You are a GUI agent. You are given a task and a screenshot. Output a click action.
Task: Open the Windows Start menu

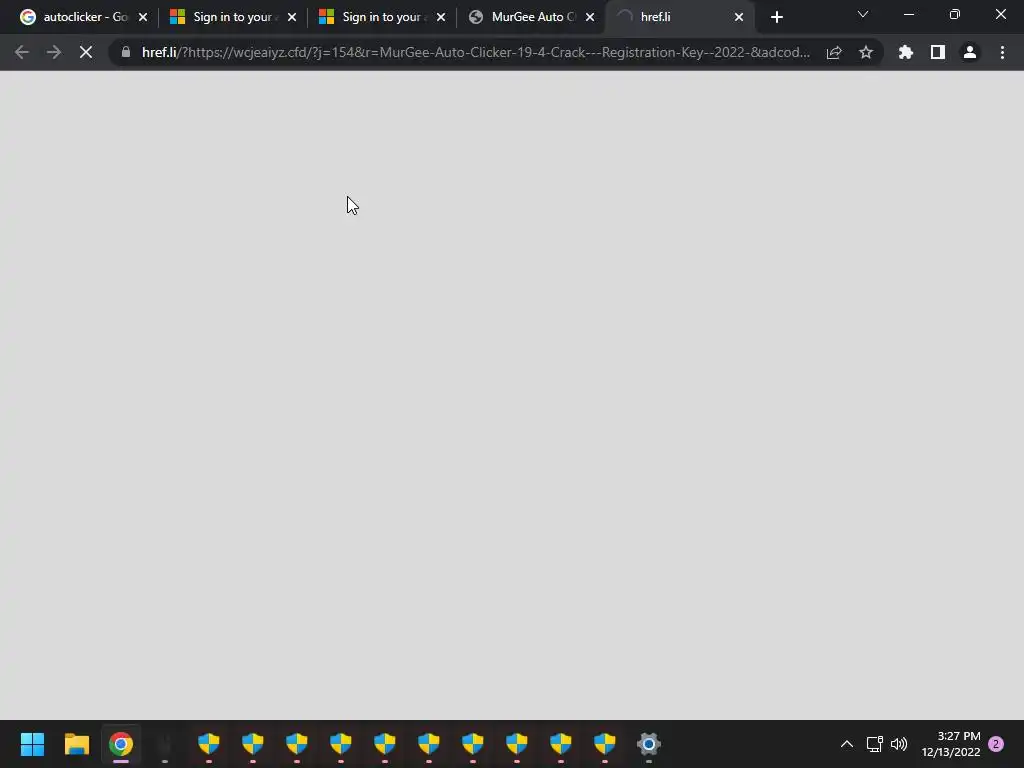[x=33, y=744]
